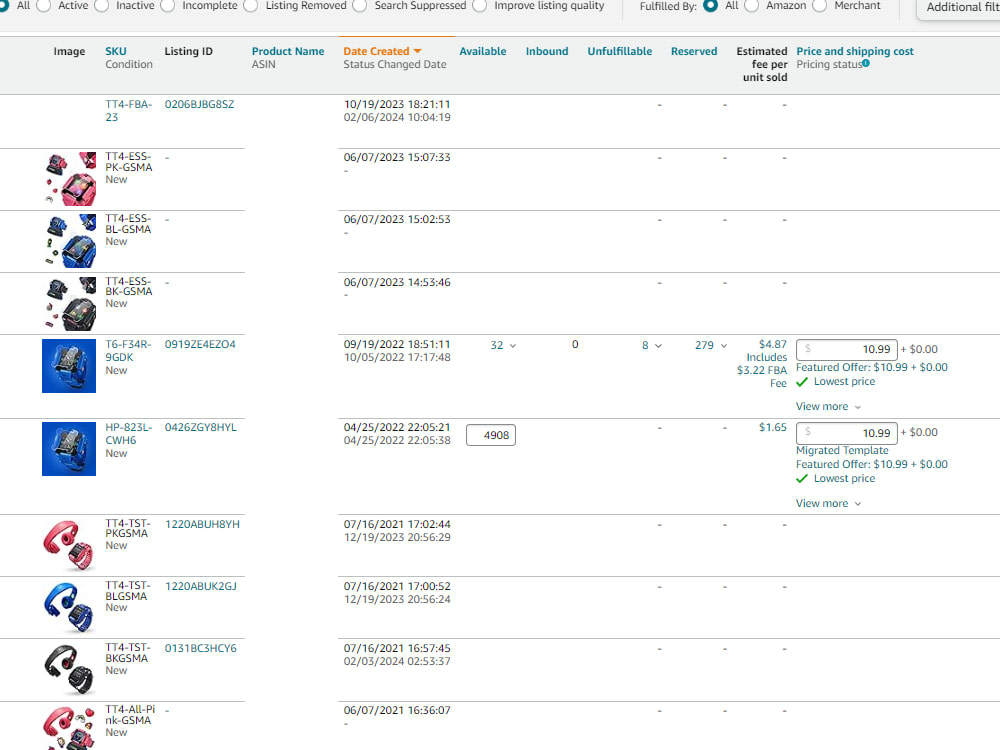Filter by Amazon fulfilled radio

[752, 6]
